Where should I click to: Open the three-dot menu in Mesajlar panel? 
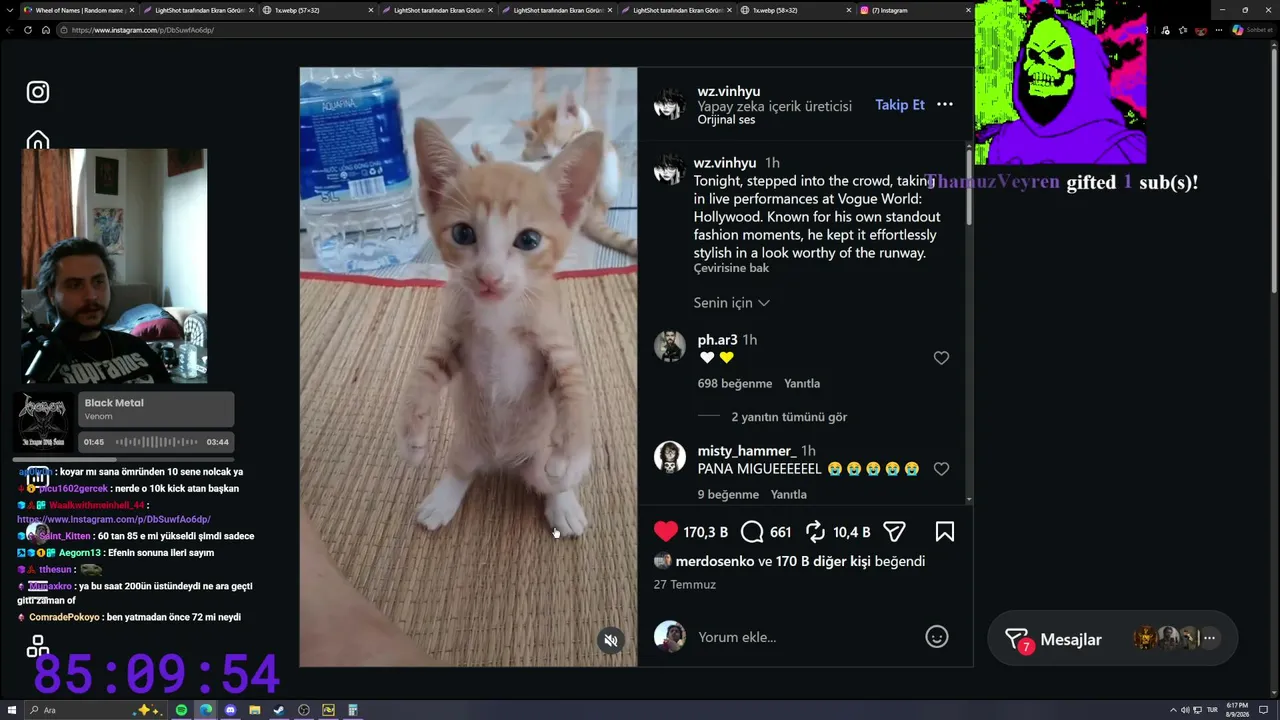point(1209,638)
